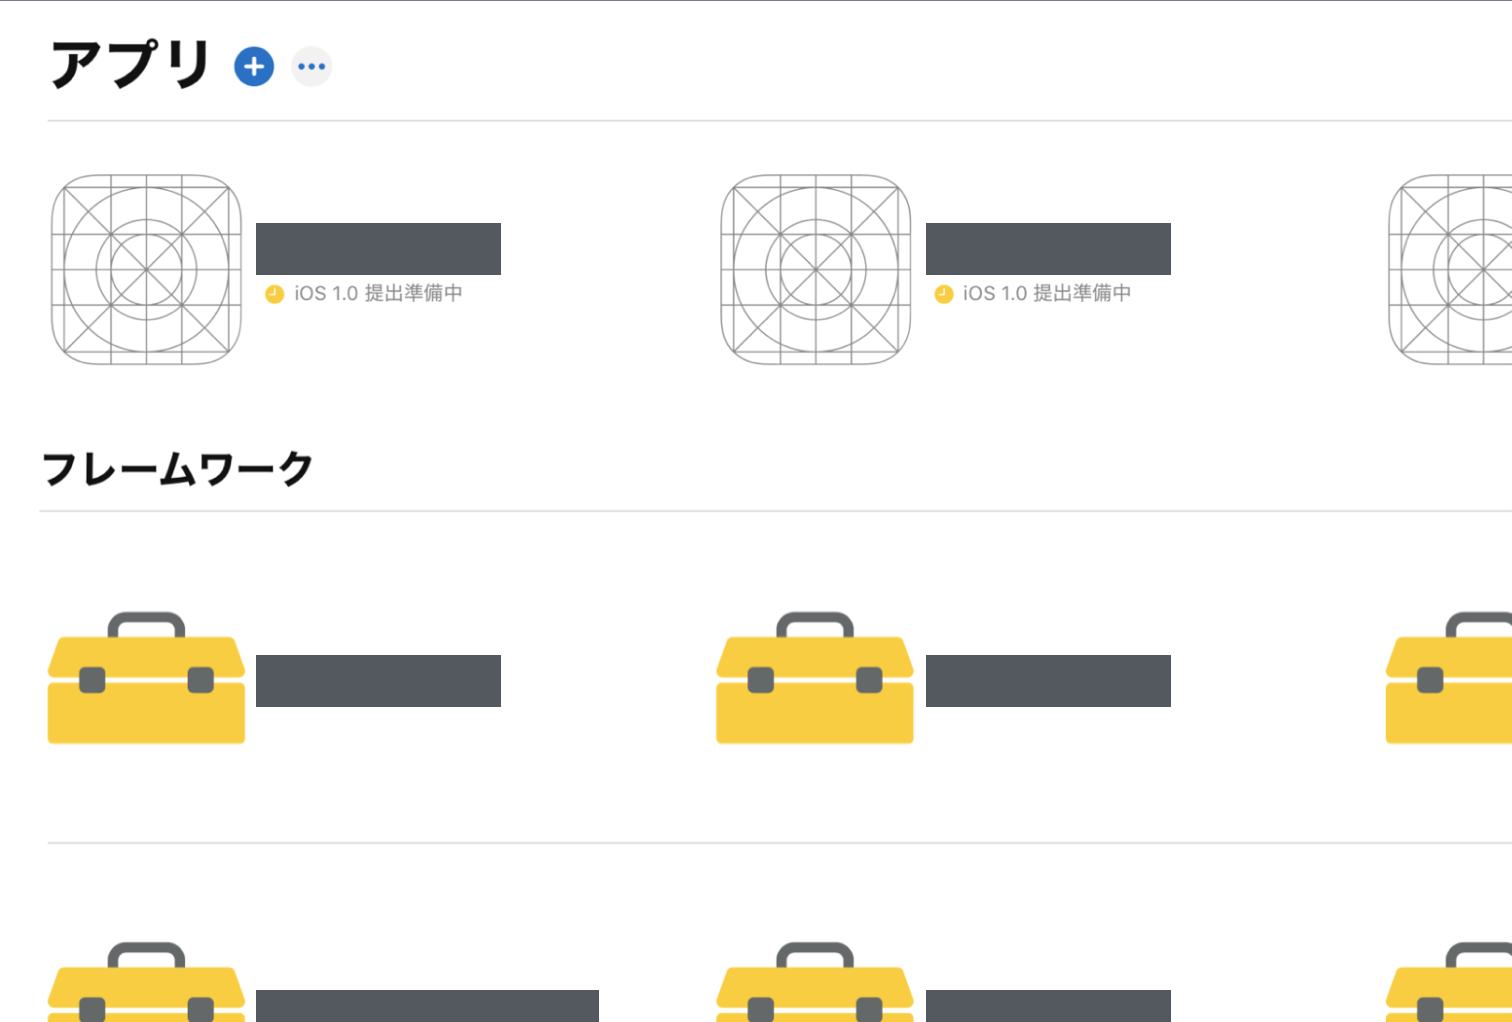The height and width of the screenshot is (1022, 1512).
Task: Click the first app's redacted name
Action: (x=378, y=249)
